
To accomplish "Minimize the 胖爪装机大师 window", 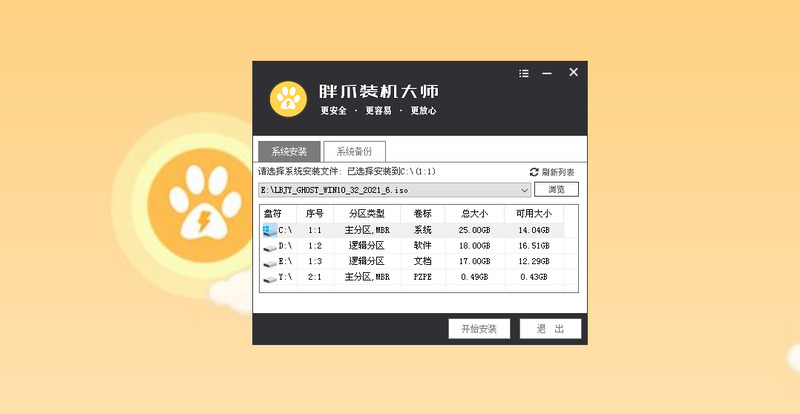I will pyautogui.click(x=547, y=74).
